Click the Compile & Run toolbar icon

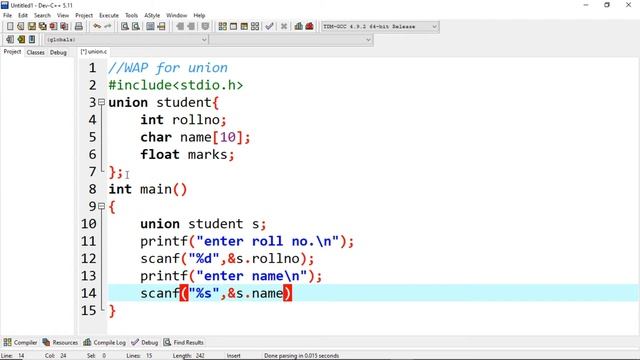click(x=244, y=27)
